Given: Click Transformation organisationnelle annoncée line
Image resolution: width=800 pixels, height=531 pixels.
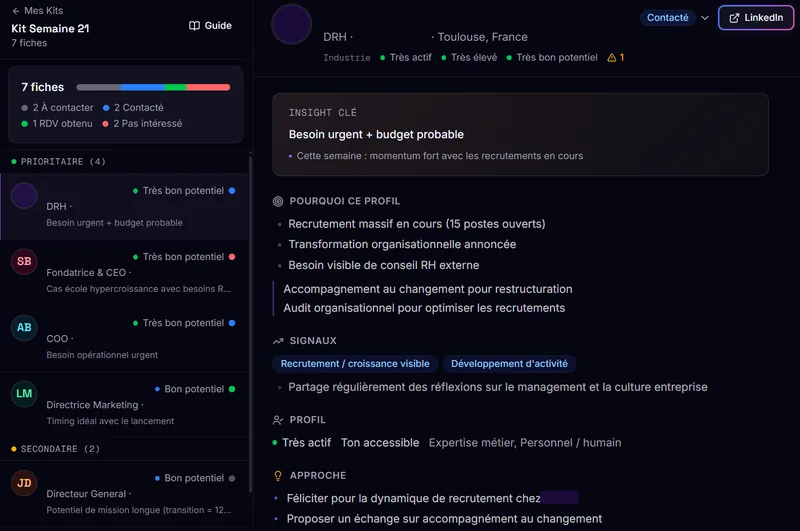Looking at the screenshot, I should (x=402, y=244).
